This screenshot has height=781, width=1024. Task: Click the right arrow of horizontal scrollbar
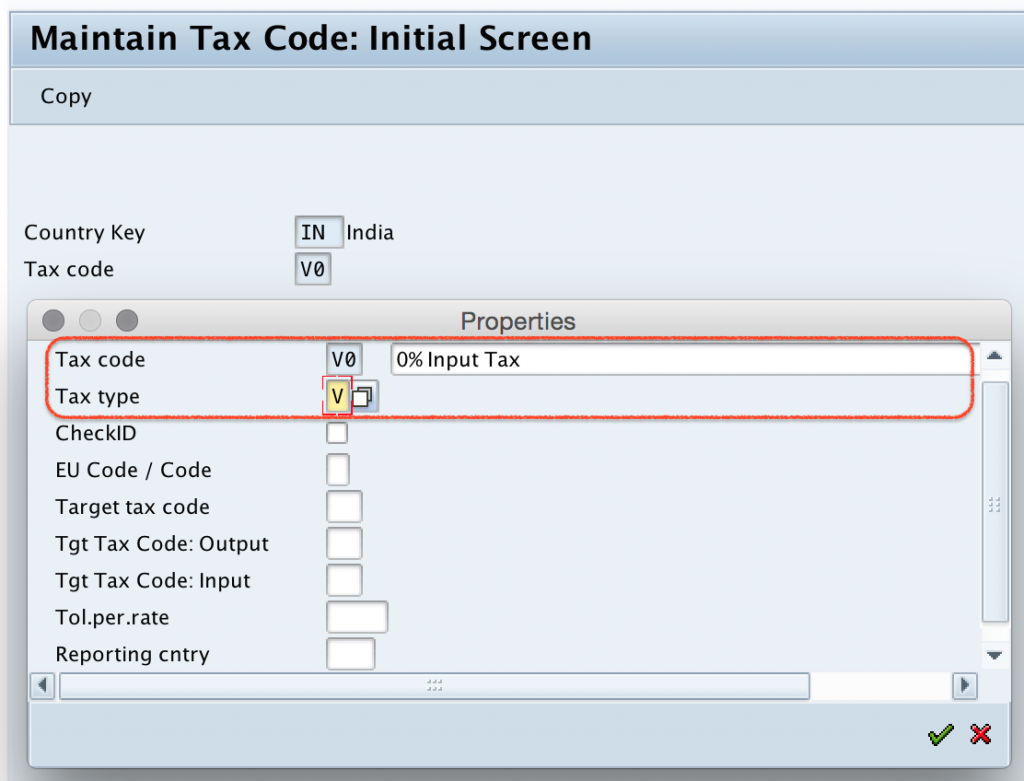coord(964,686)
